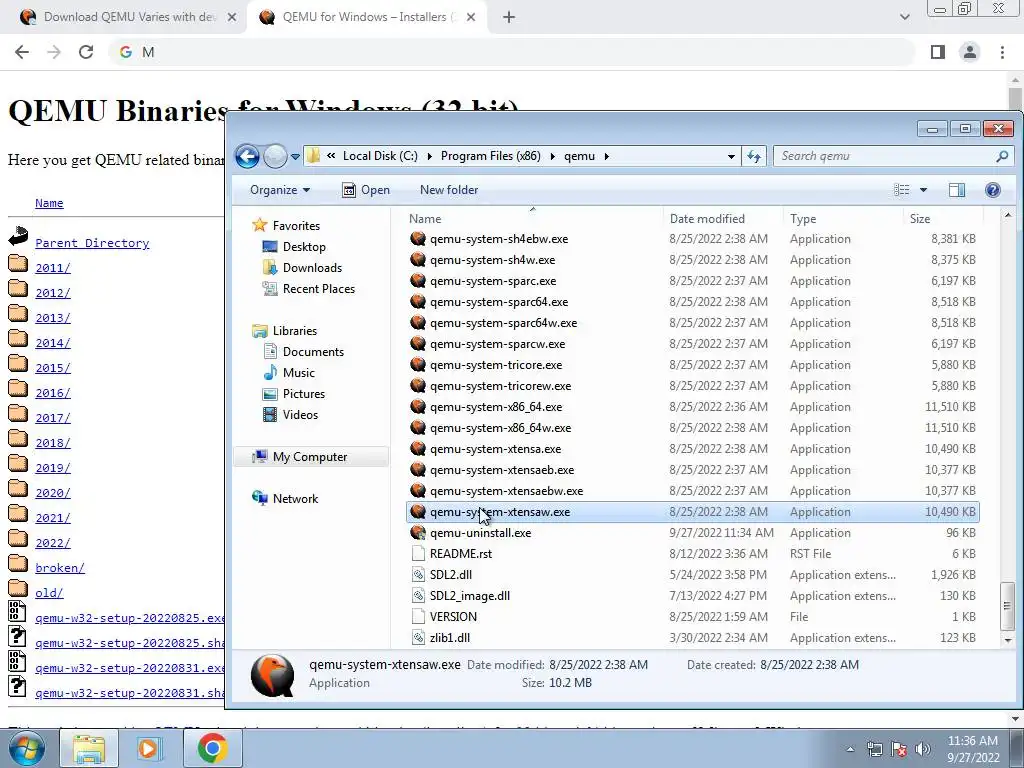Select qemu-uninstall.exe file icon

click(x=418, y=533)
